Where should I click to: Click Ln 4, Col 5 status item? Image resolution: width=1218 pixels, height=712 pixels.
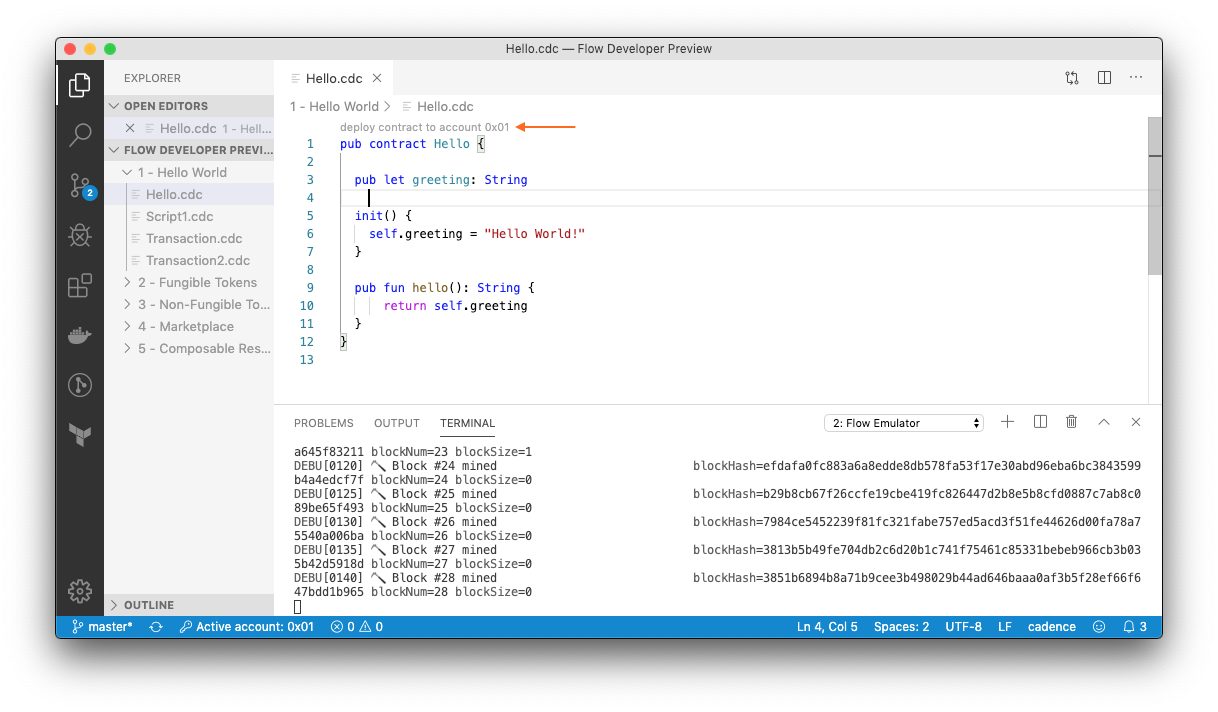(x=827, y=627)
